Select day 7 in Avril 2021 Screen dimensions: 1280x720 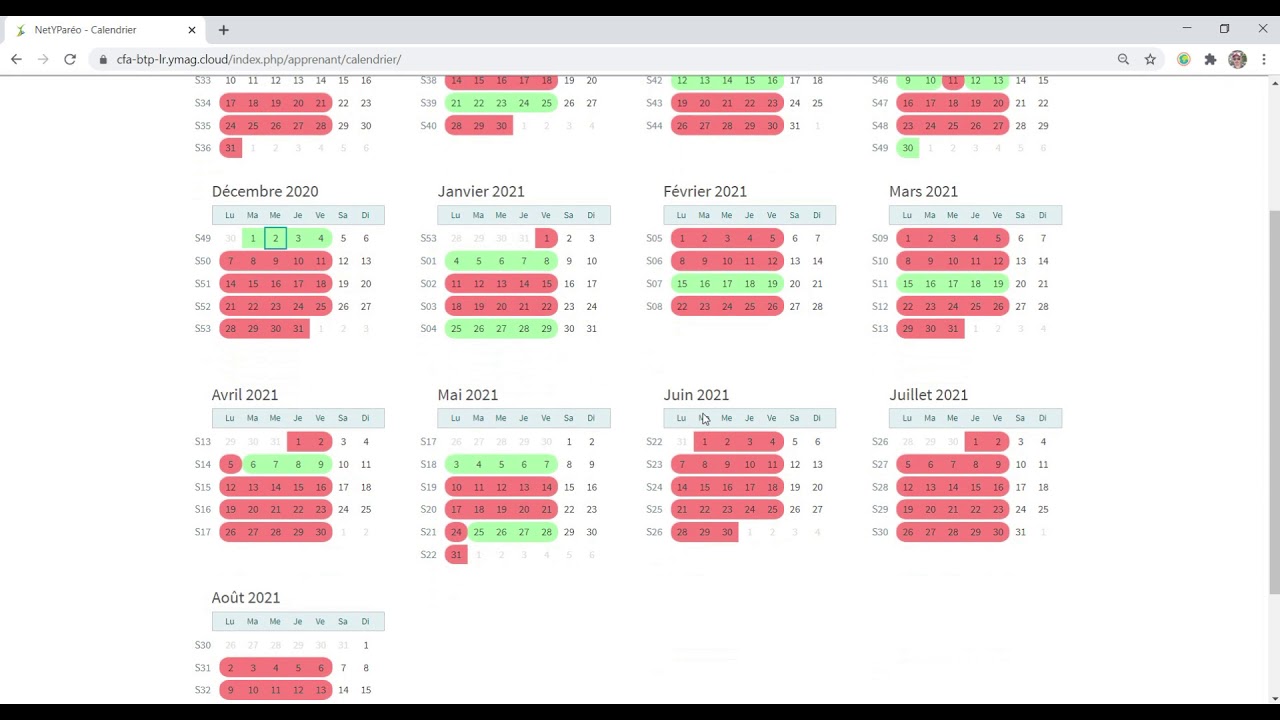(x=275, y=464)
